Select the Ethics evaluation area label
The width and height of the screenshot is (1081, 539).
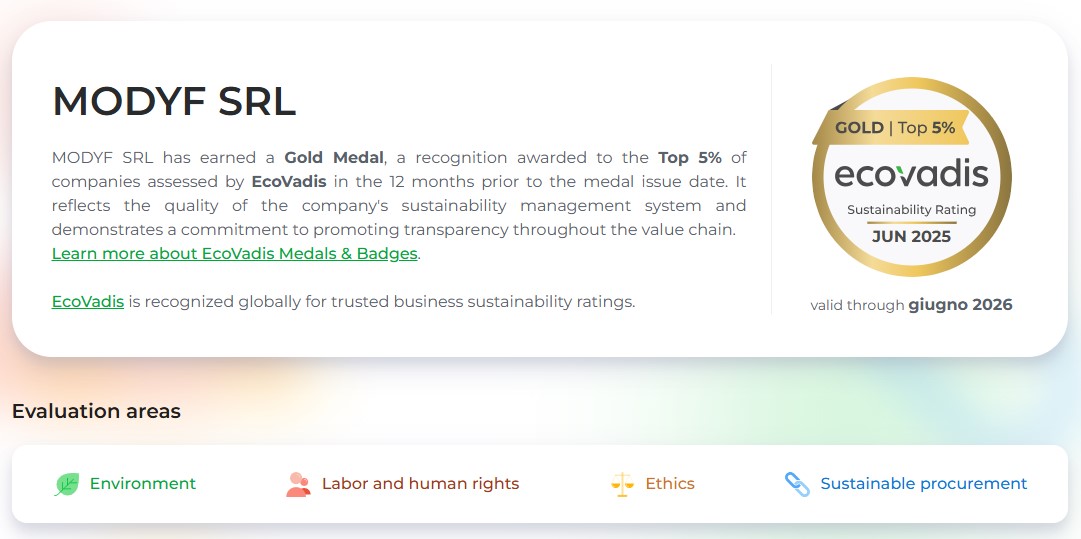tap(670, 484)
